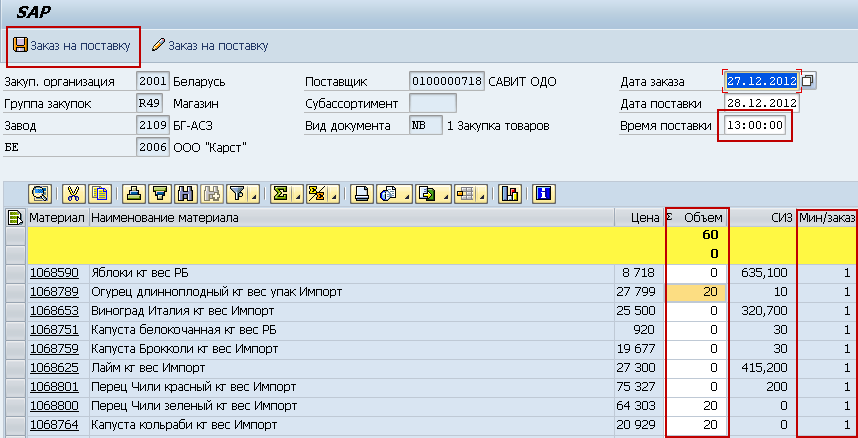The width and height of the screenshot is (858, 438).
Task: Expand dropdown arrow beside the Total sigma
Action: (298, 194)
